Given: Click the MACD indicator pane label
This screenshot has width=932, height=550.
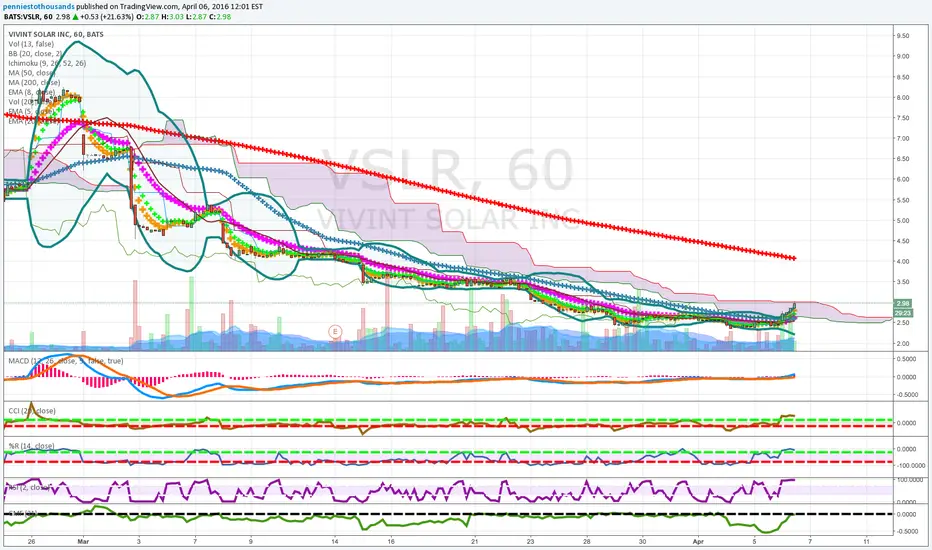Looking at the screenshot, I should 66,361.
